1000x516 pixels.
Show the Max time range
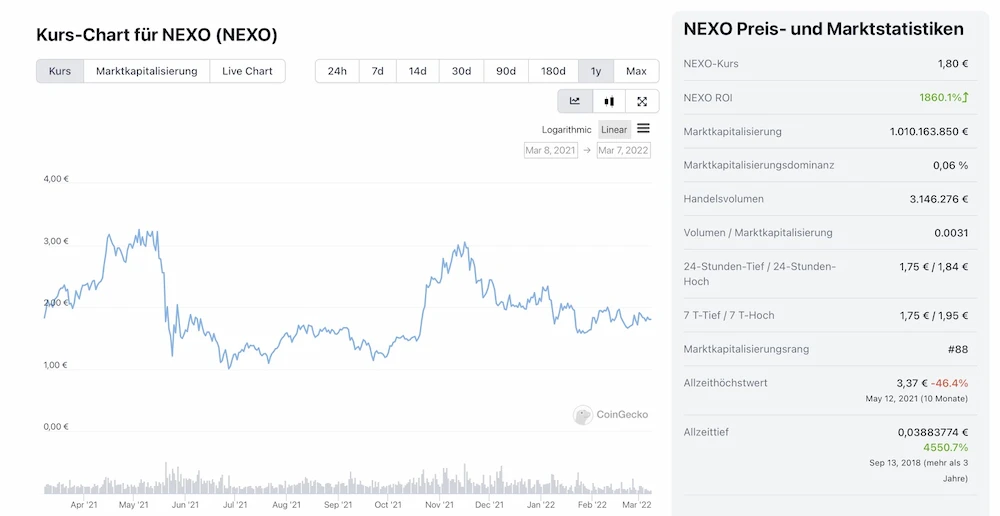(x=636, y=71)
